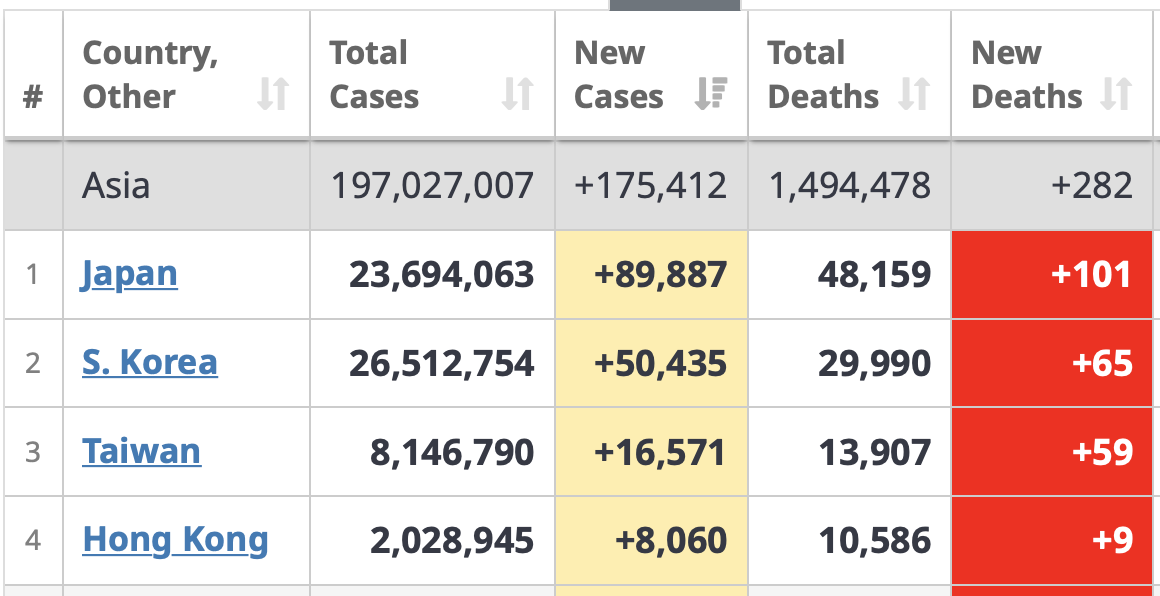Select the Asia summary row label
The height and width of the screenshot is (596, 1160).
tap(117, 185)
